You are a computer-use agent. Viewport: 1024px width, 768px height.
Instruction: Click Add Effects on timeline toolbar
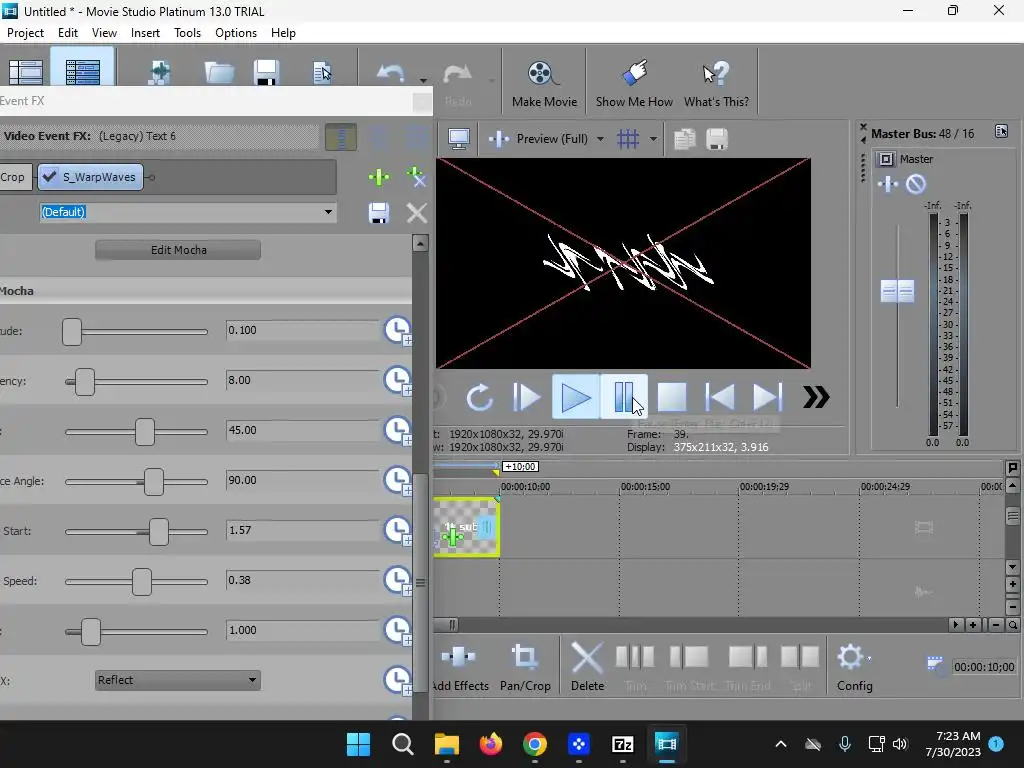click(x=459, y=667)
